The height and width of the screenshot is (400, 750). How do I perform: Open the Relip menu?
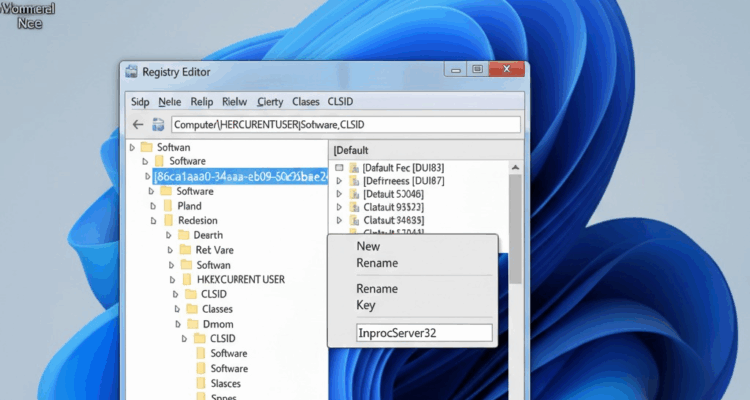tap(201, 101)
